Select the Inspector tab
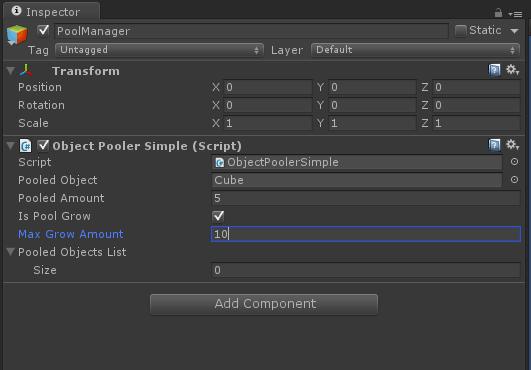The height and width of the screenshot is (370, 531). coord(51,12)
